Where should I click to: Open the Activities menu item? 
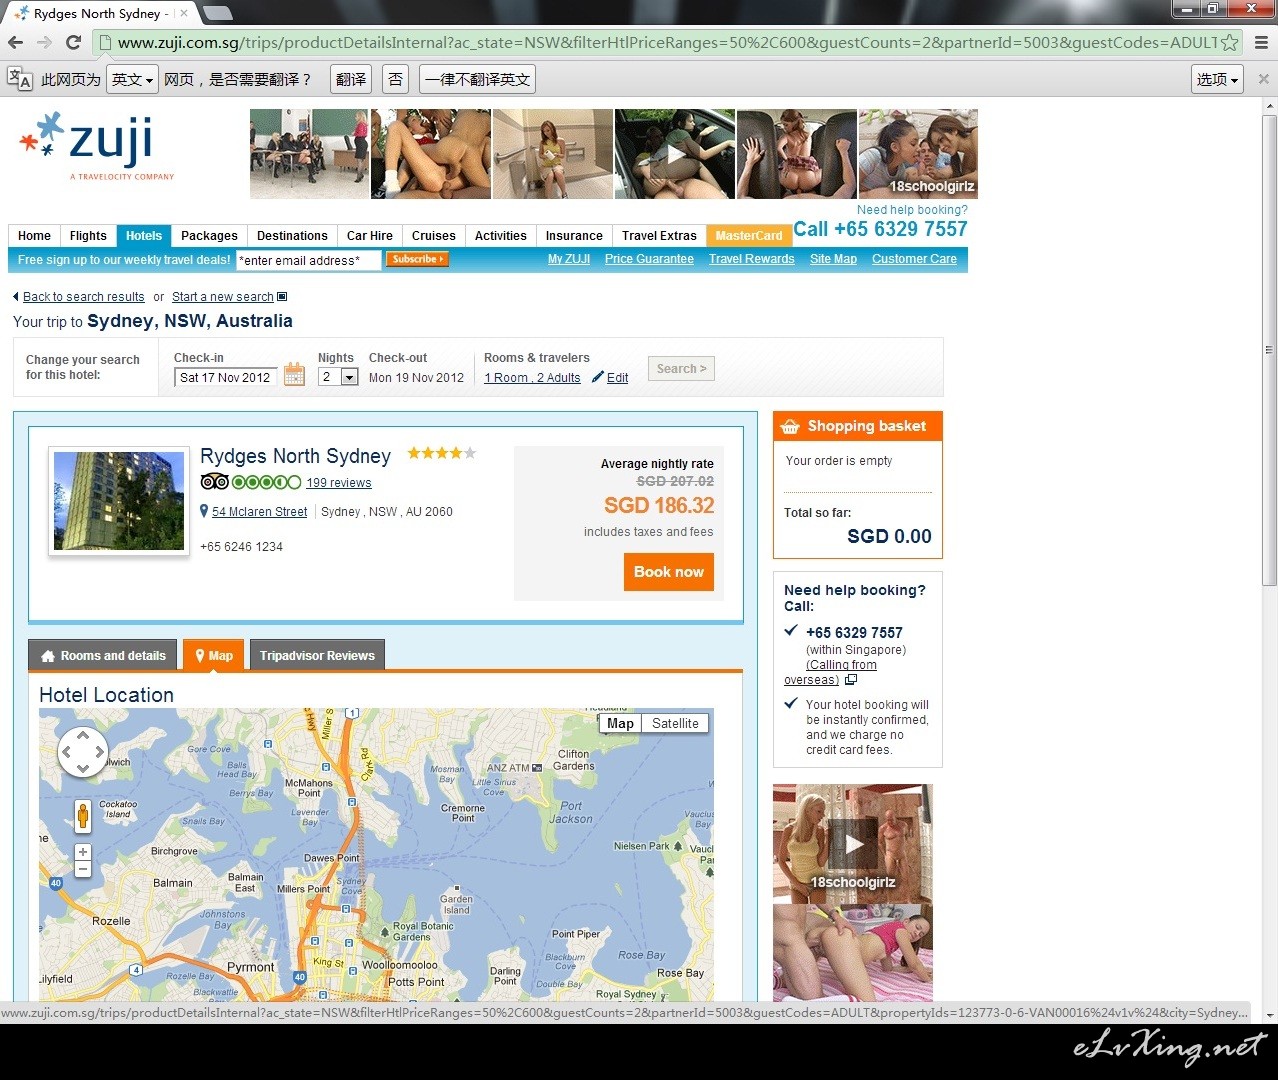(501, 236)
